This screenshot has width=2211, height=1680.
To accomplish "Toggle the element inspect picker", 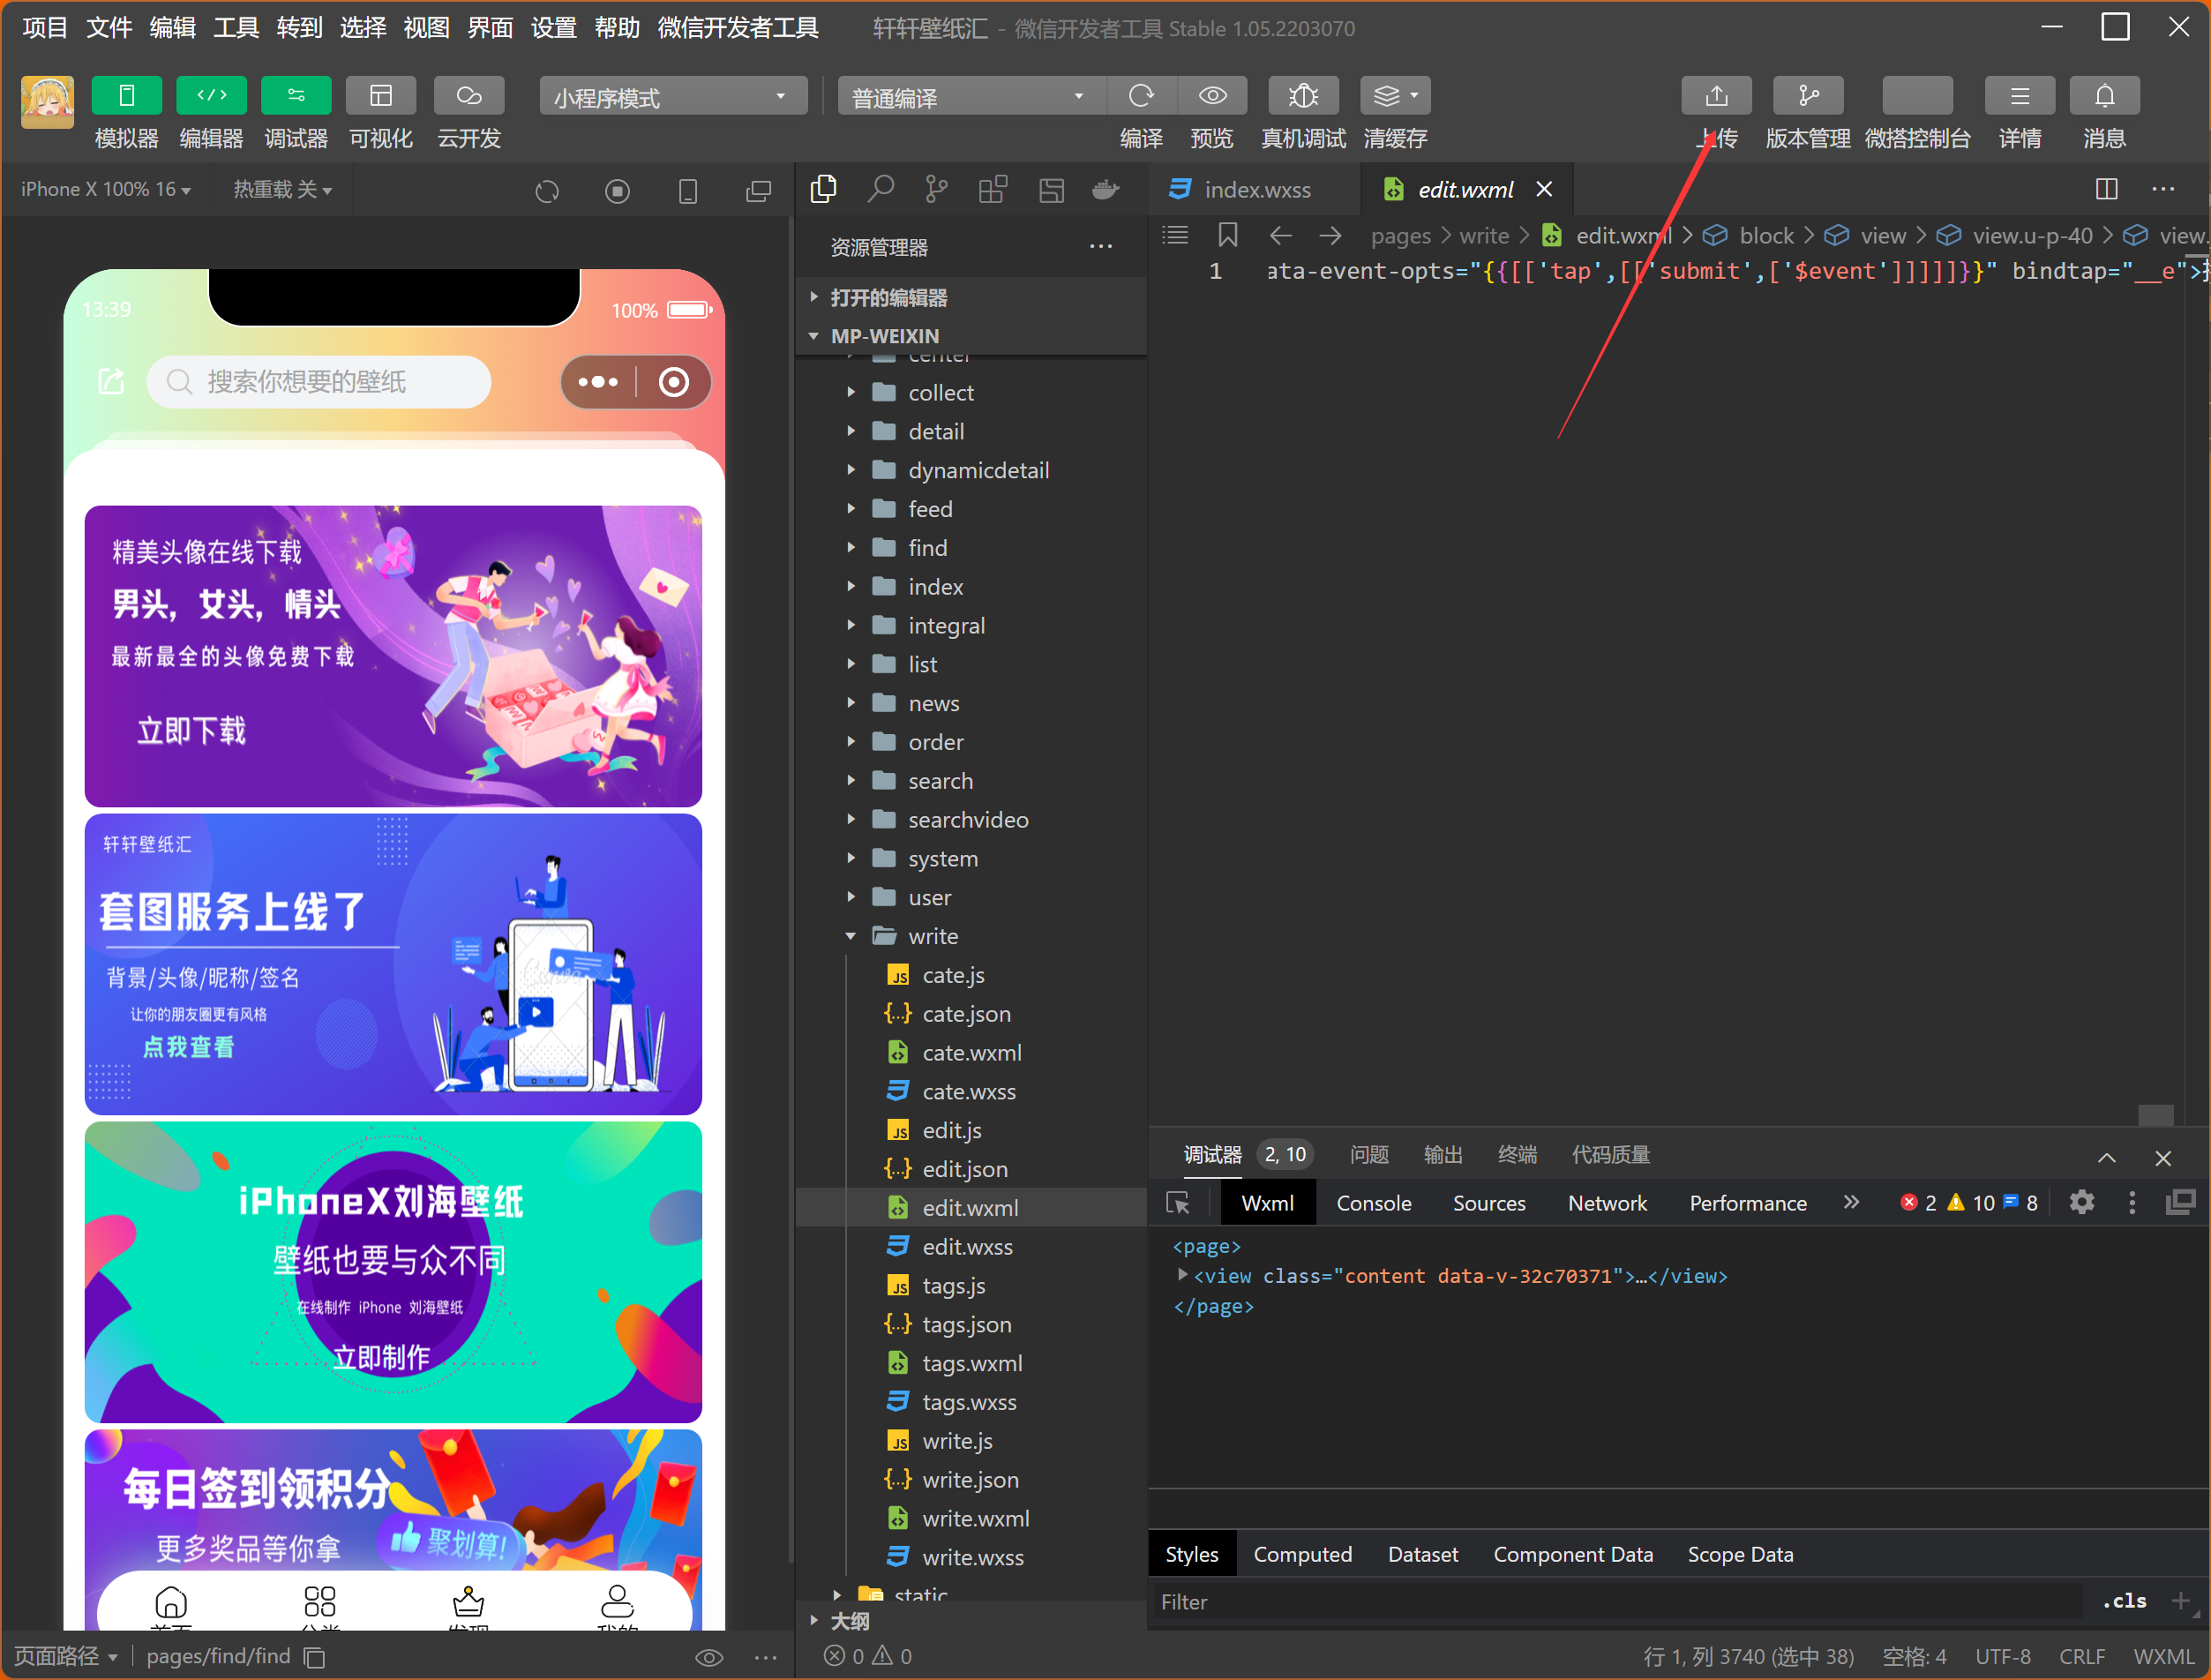I will (x=1178, y=1203).
